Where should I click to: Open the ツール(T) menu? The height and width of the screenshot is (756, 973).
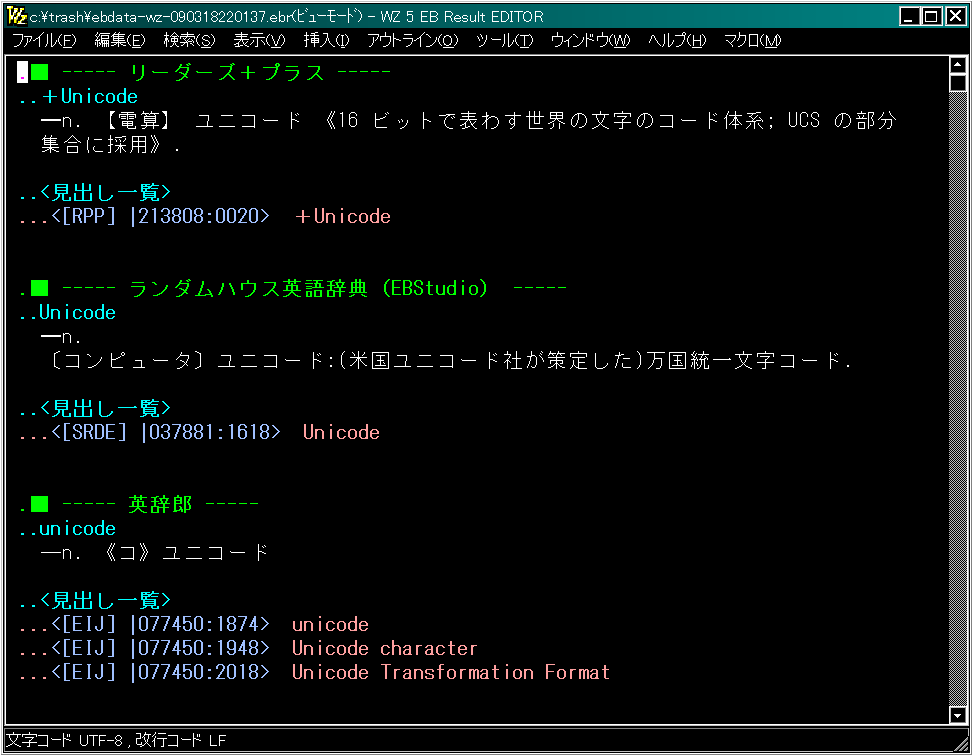(x=504, y=40)
